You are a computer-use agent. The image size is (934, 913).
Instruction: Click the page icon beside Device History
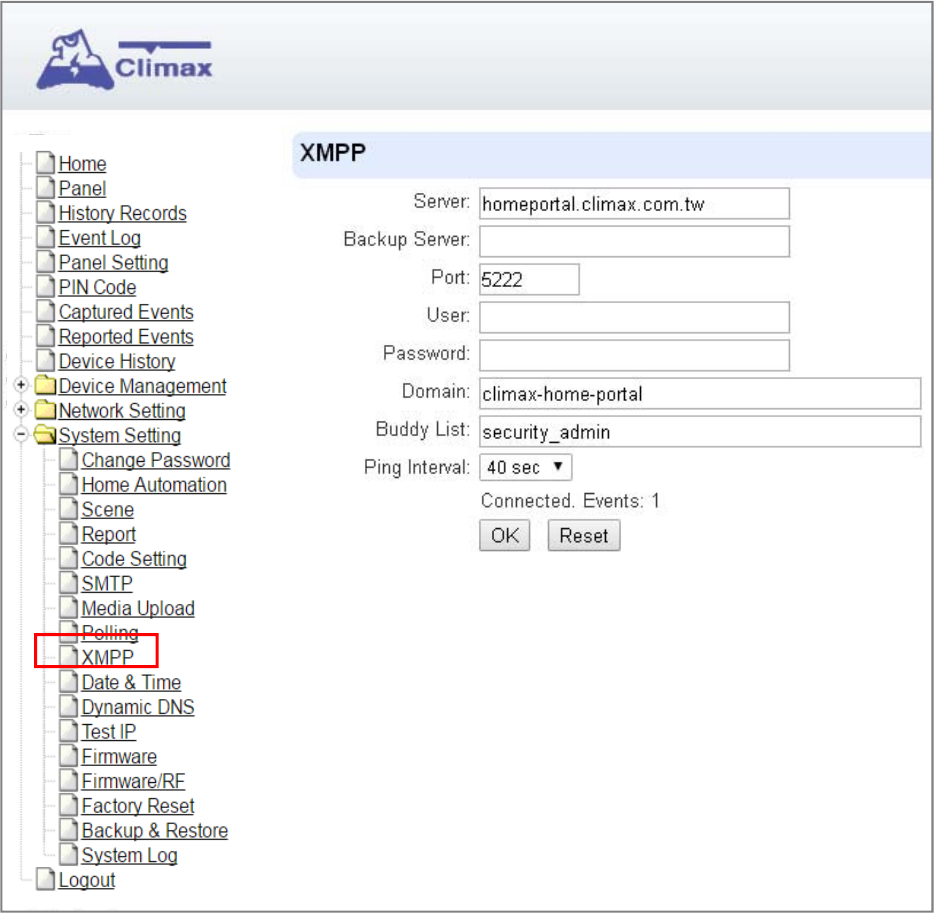pyautogui.click(x=45, y=360)
